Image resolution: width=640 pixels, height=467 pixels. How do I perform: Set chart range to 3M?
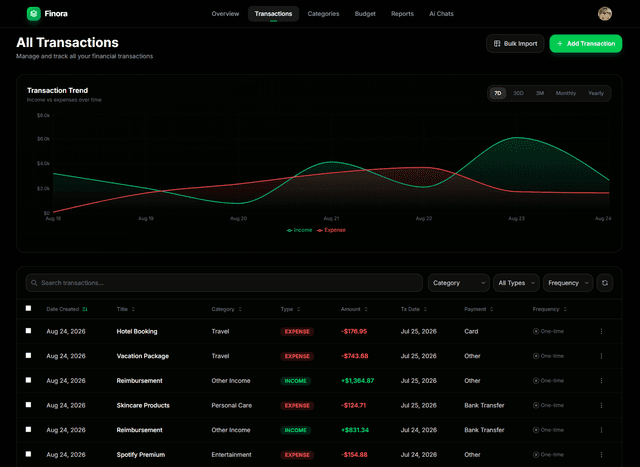click(x=540, y=93)
